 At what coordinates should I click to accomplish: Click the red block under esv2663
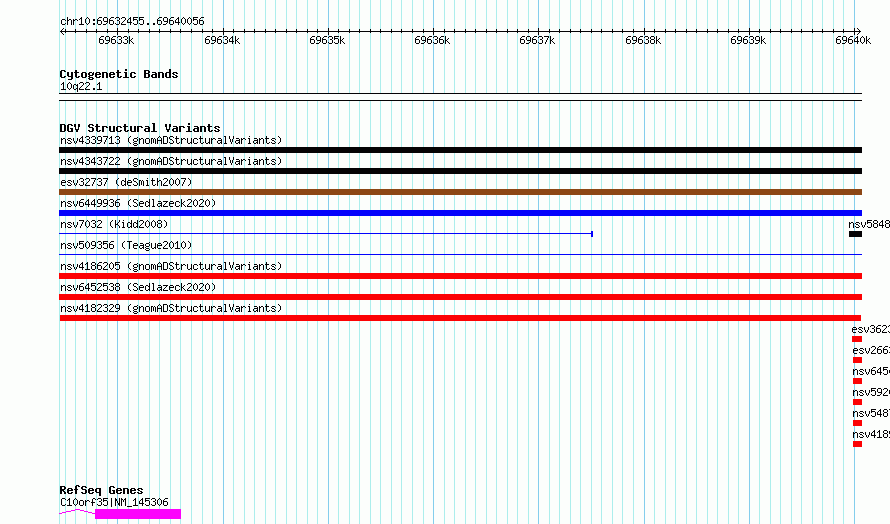pos(858,360)
